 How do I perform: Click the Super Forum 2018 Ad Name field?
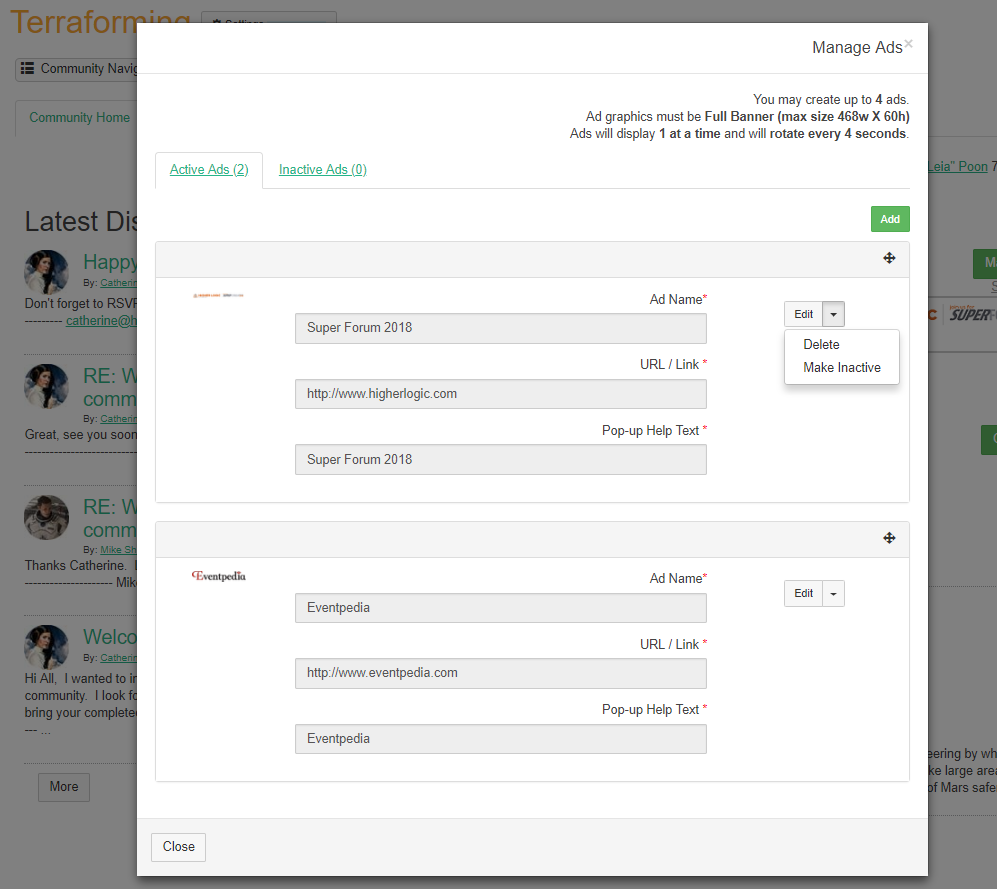(500, 328)
